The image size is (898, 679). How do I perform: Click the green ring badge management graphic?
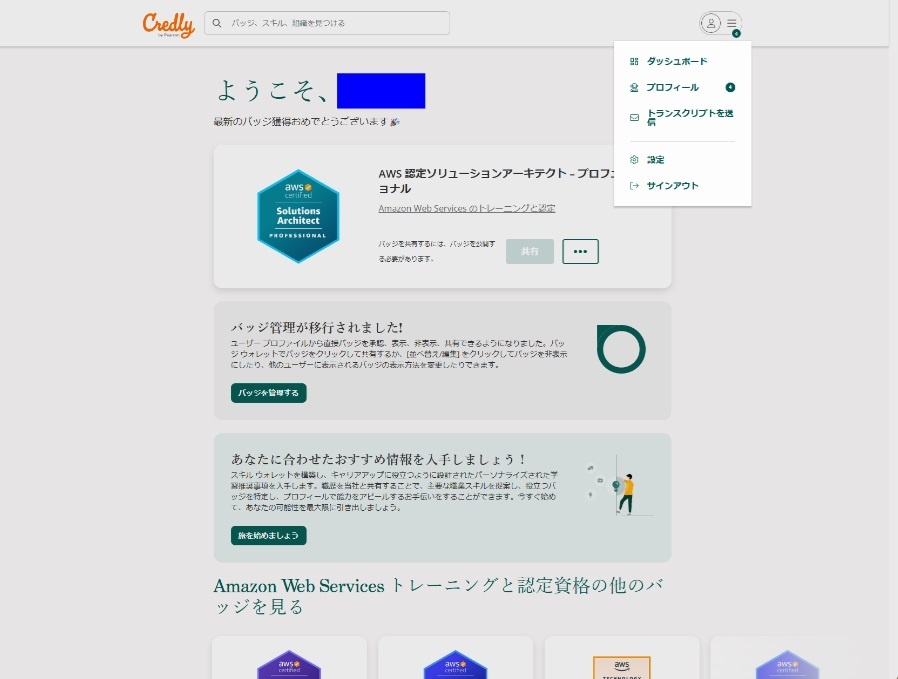621,349
